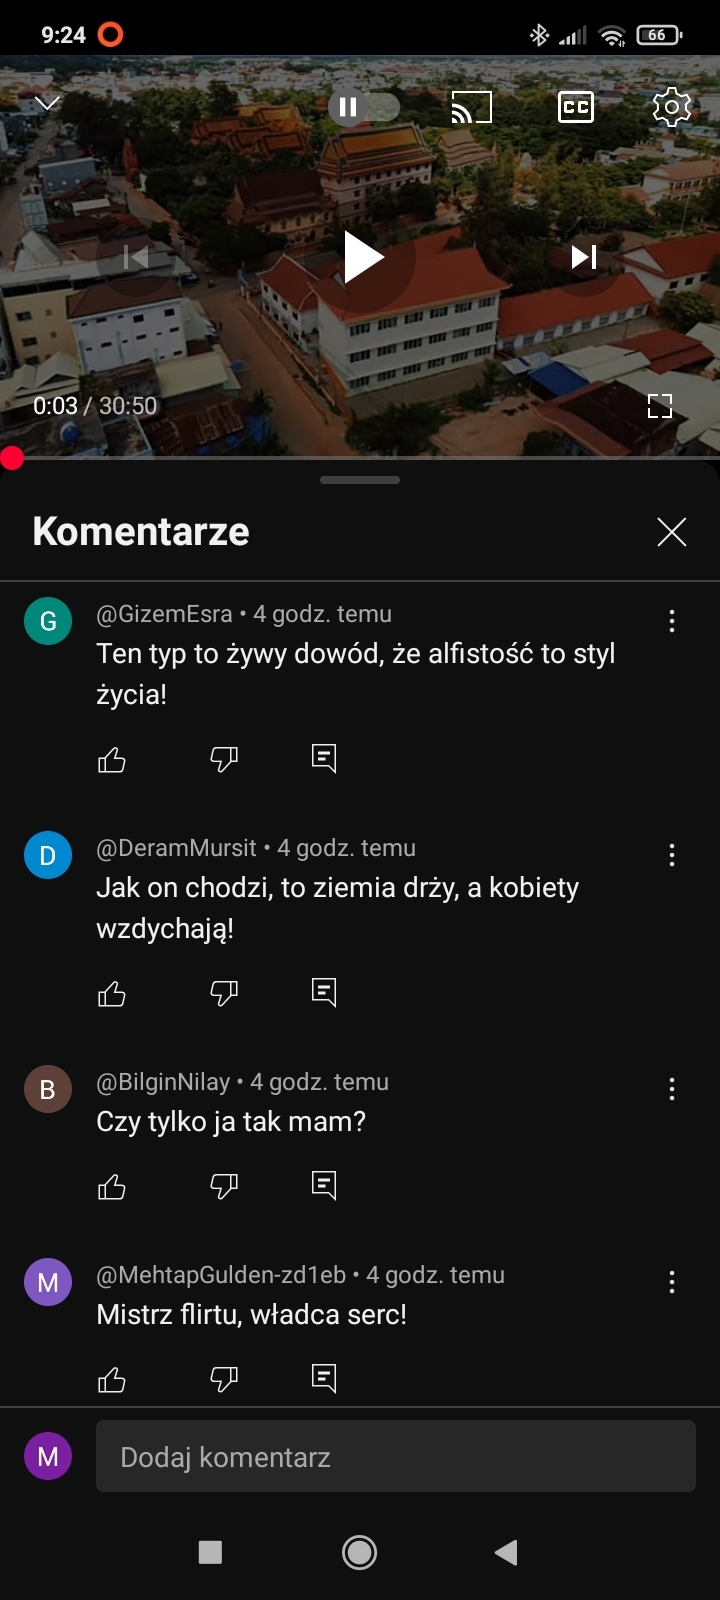Tap the Dodaj komentarz input field
Image resolution: width=720 pixels, height=1600 pixels.
[x=395, y=1457]
